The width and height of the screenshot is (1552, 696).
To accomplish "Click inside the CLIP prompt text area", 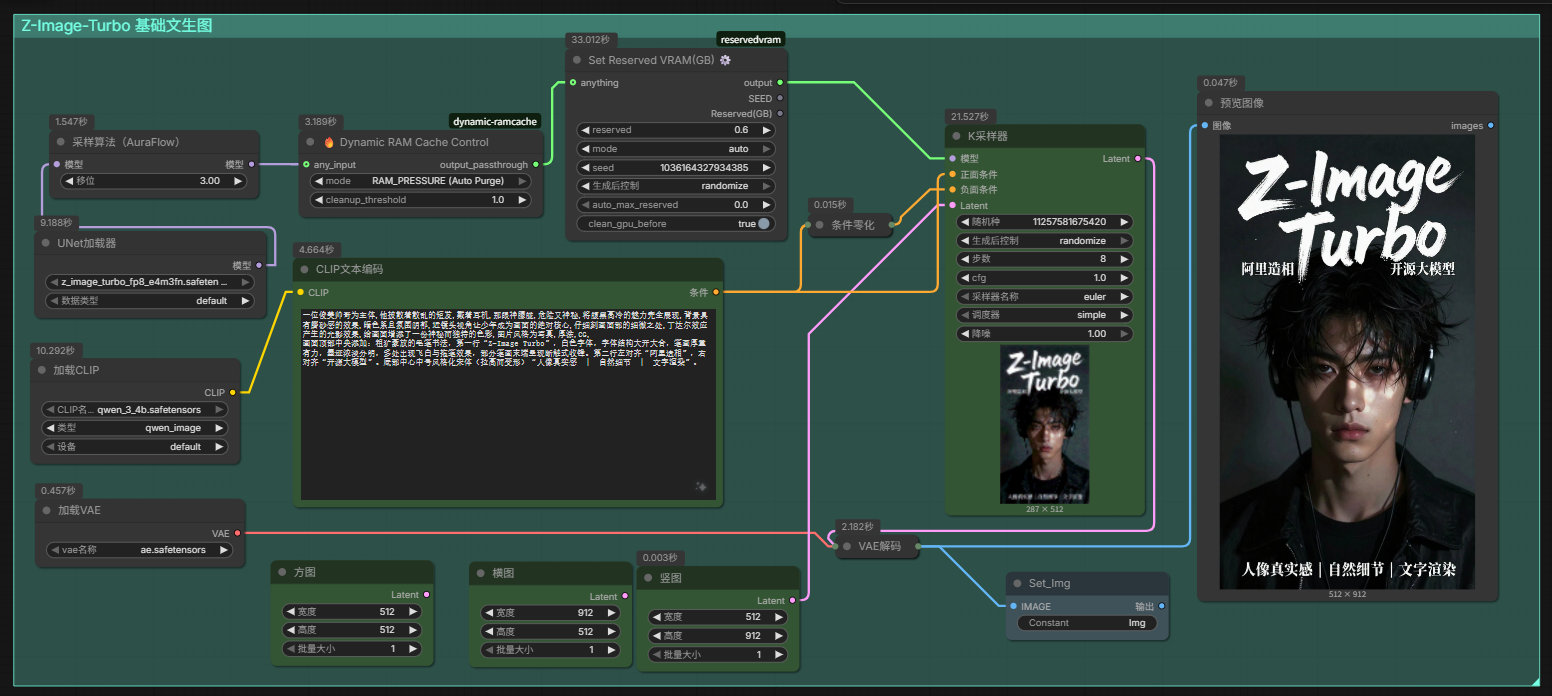I will point(508,404).
